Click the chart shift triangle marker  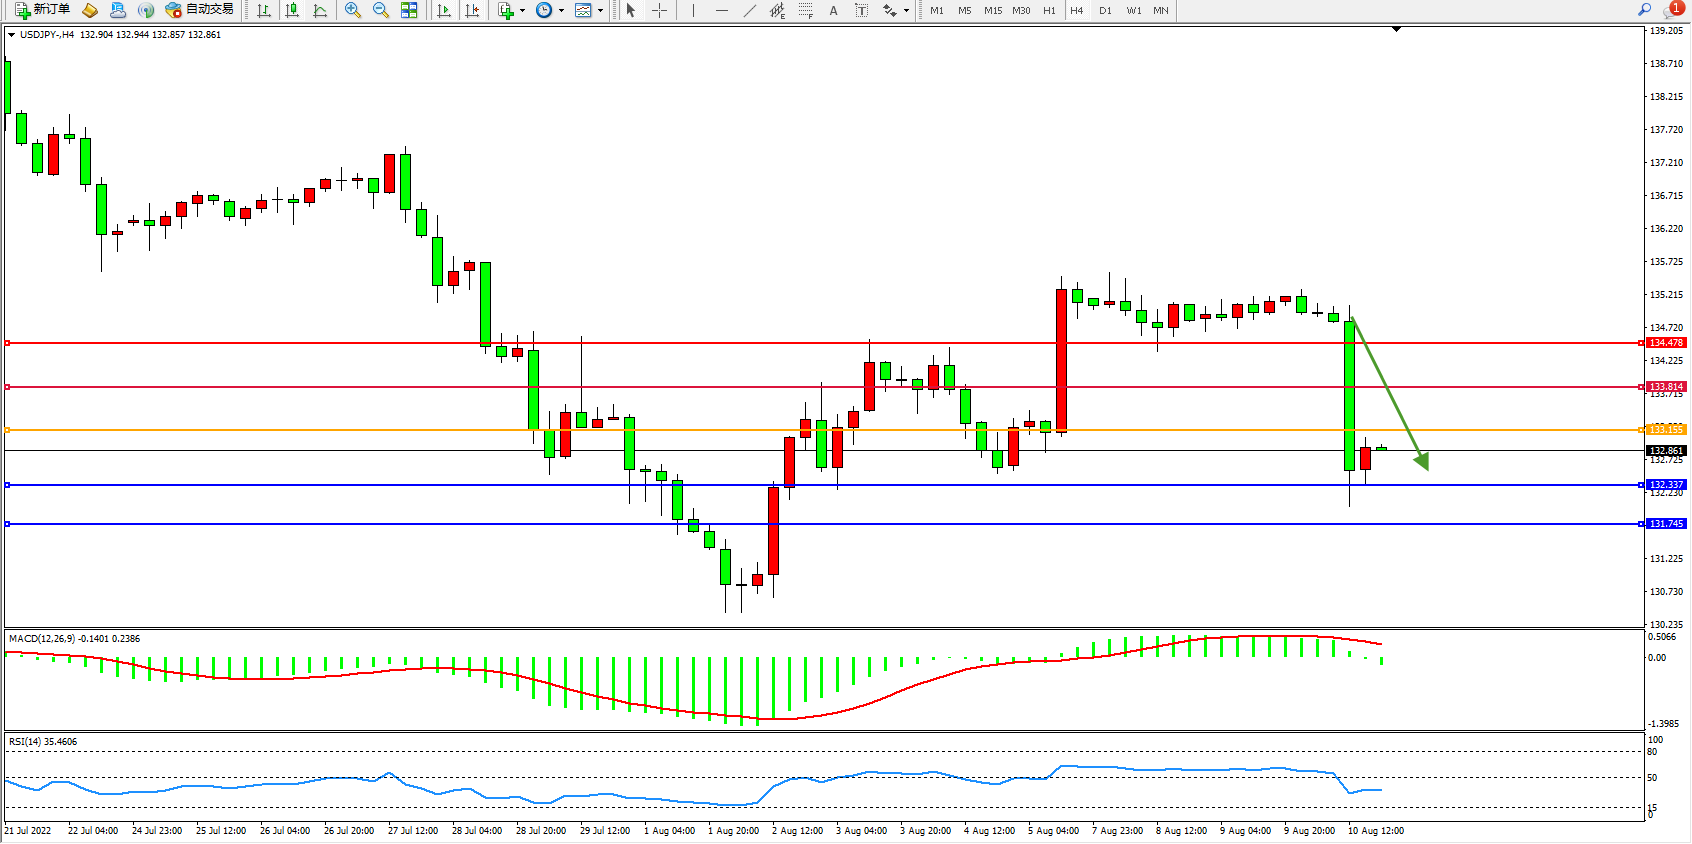tap(1396, 30)
